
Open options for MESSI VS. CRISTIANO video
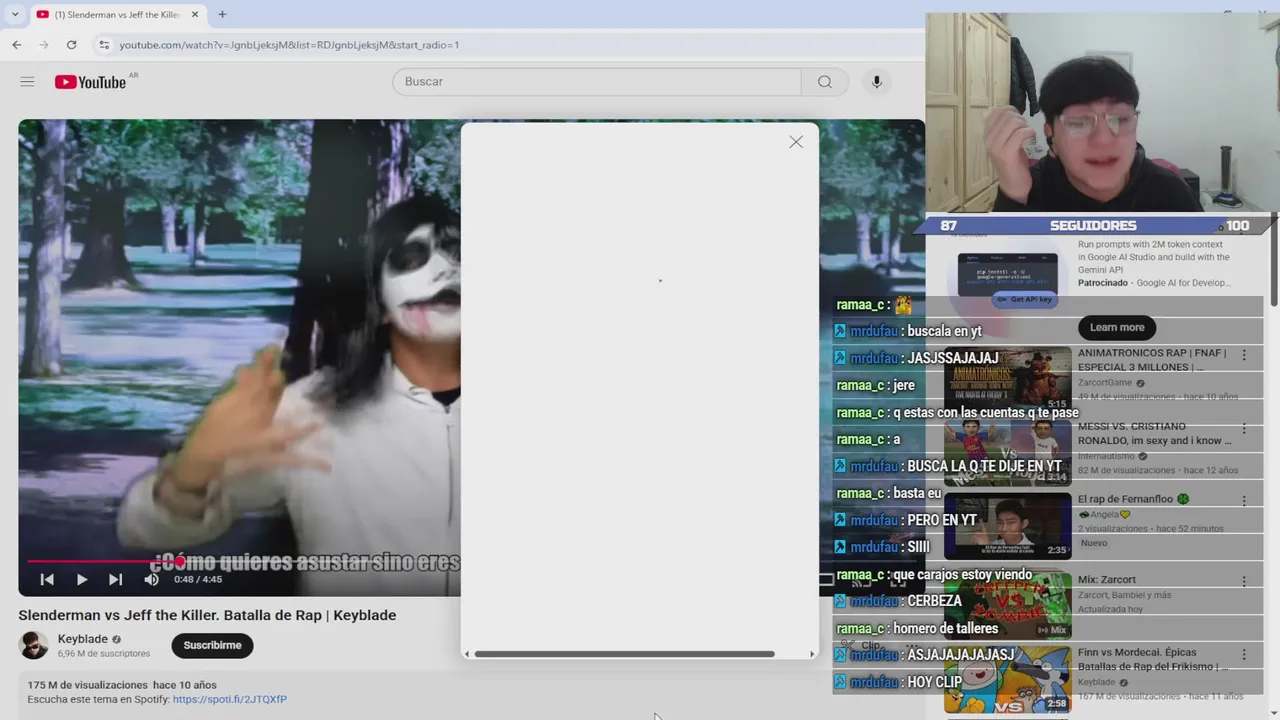tap(1244, 428)
